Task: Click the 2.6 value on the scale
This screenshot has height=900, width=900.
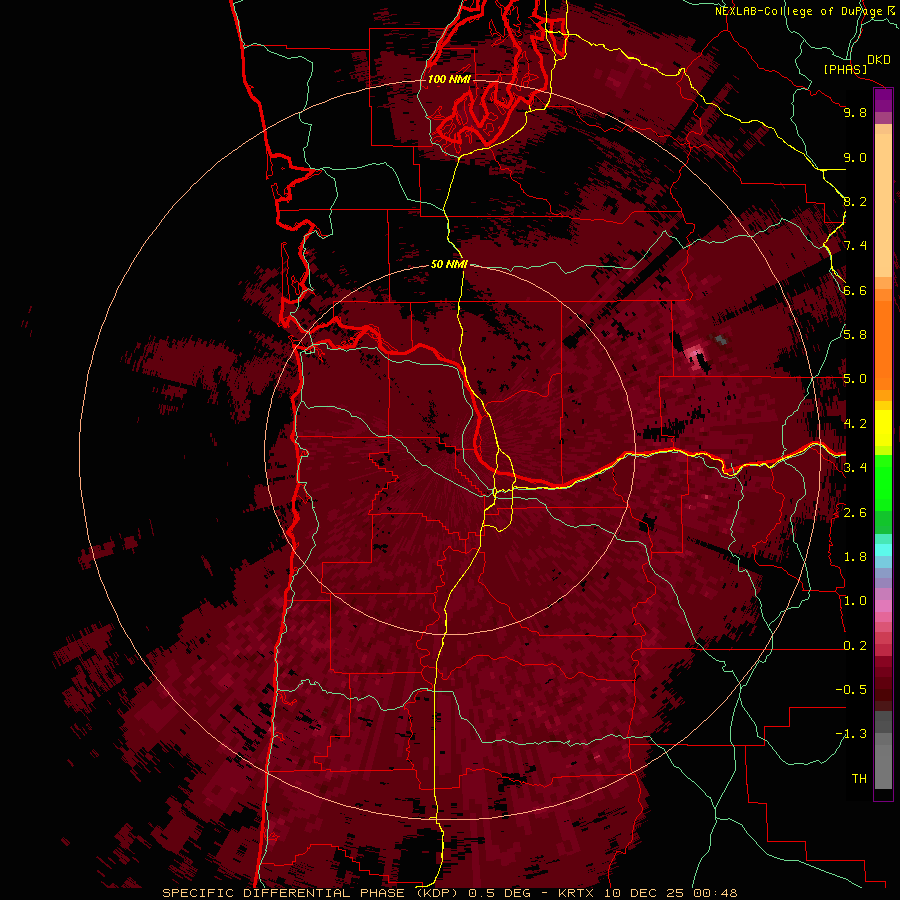Action: (855, 513)
